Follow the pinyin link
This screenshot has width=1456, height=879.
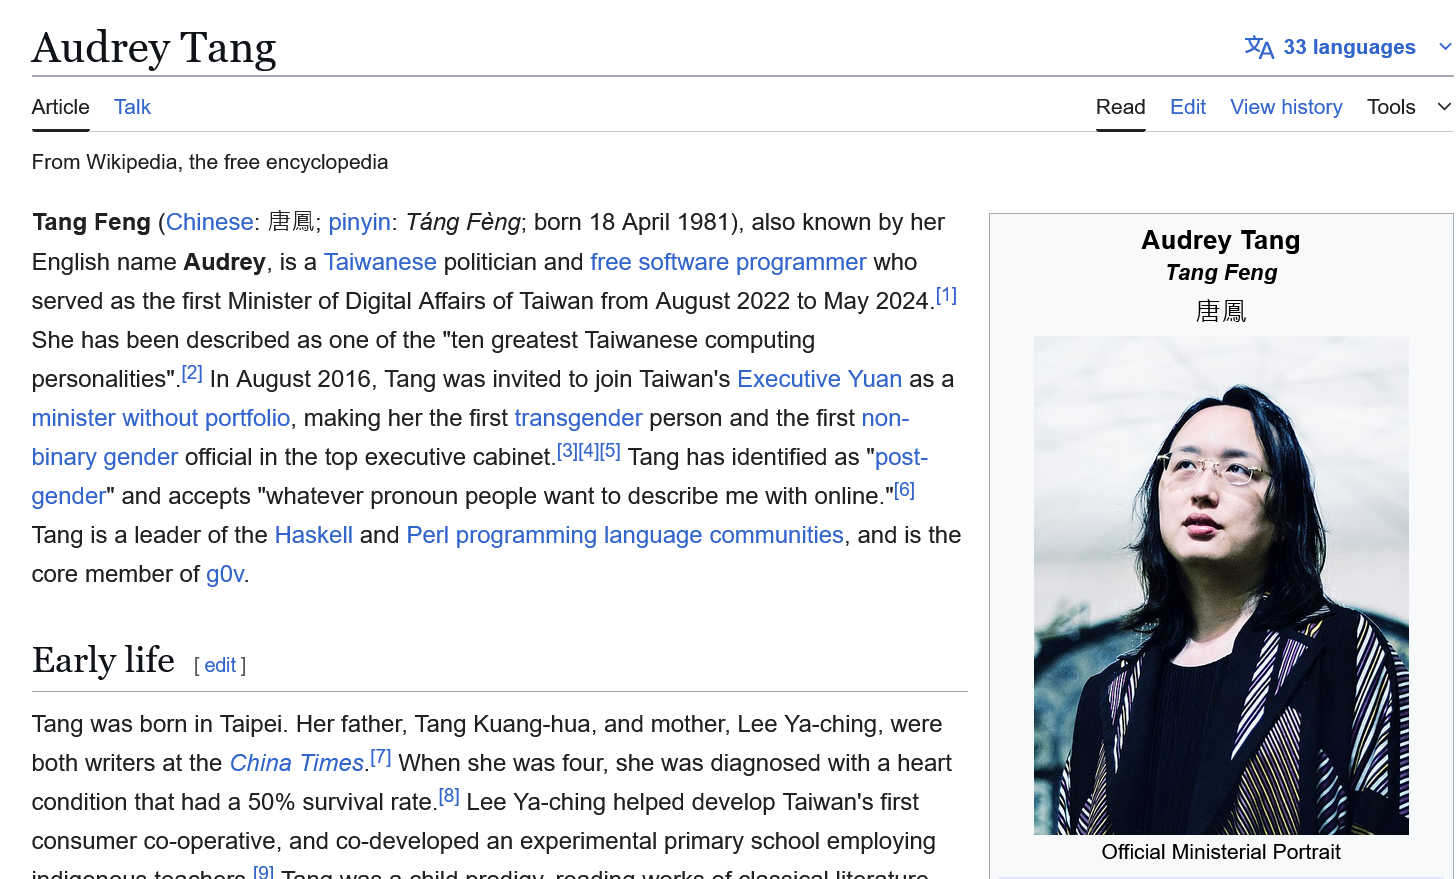360,222
